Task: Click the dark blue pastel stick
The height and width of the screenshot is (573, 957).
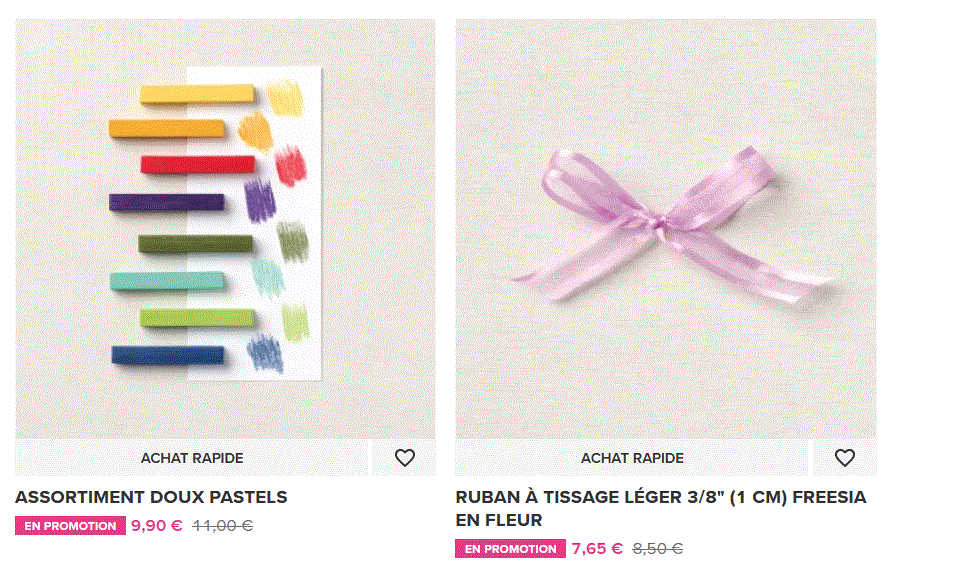Action: coord(167,354)
